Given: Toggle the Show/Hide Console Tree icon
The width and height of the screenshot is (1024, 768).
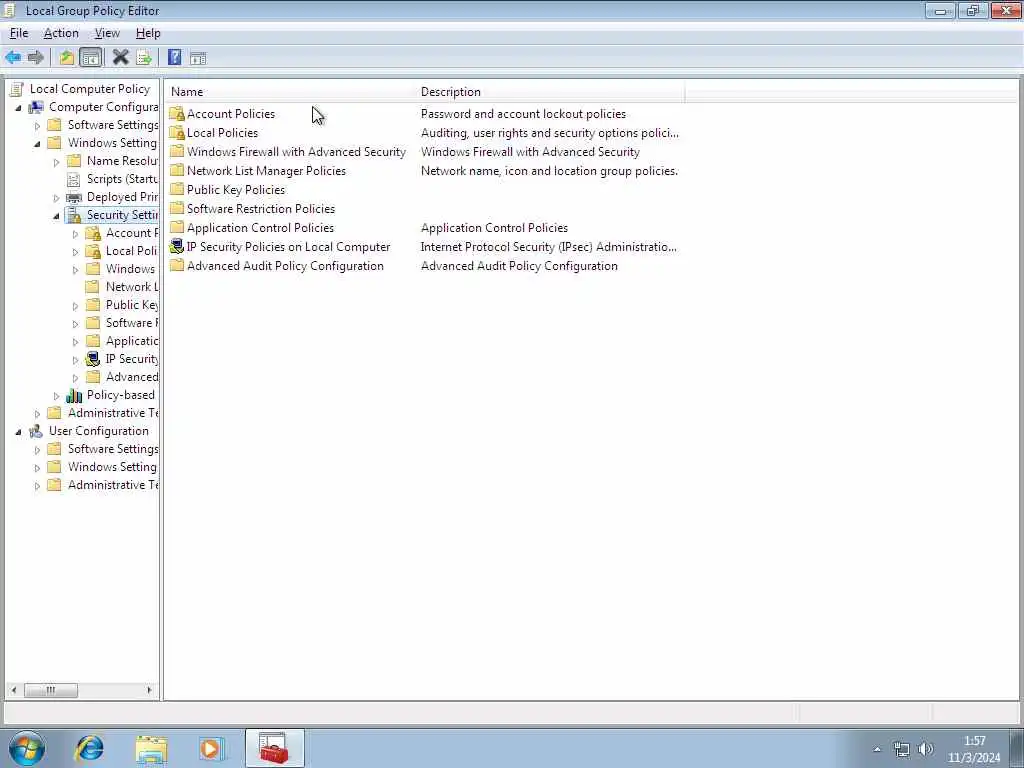Looking at the screenshot, I should click(x=91, y=57).
